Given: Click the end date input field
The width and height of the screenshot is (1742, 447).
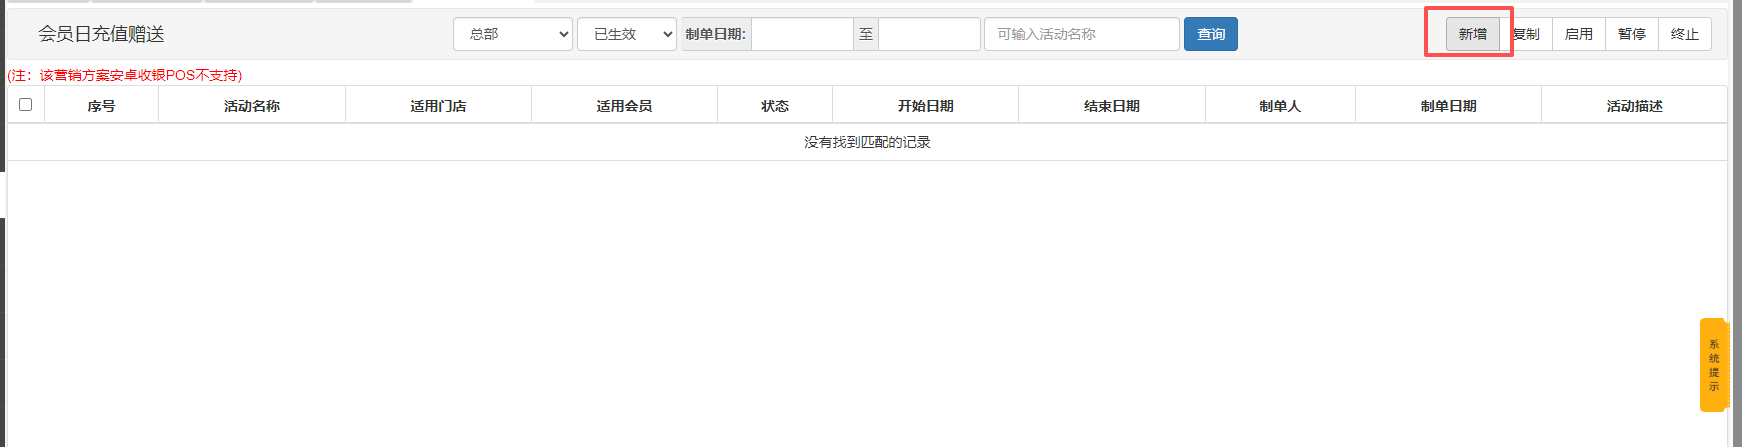Looking at the screenshot, I should coord(928,34).
